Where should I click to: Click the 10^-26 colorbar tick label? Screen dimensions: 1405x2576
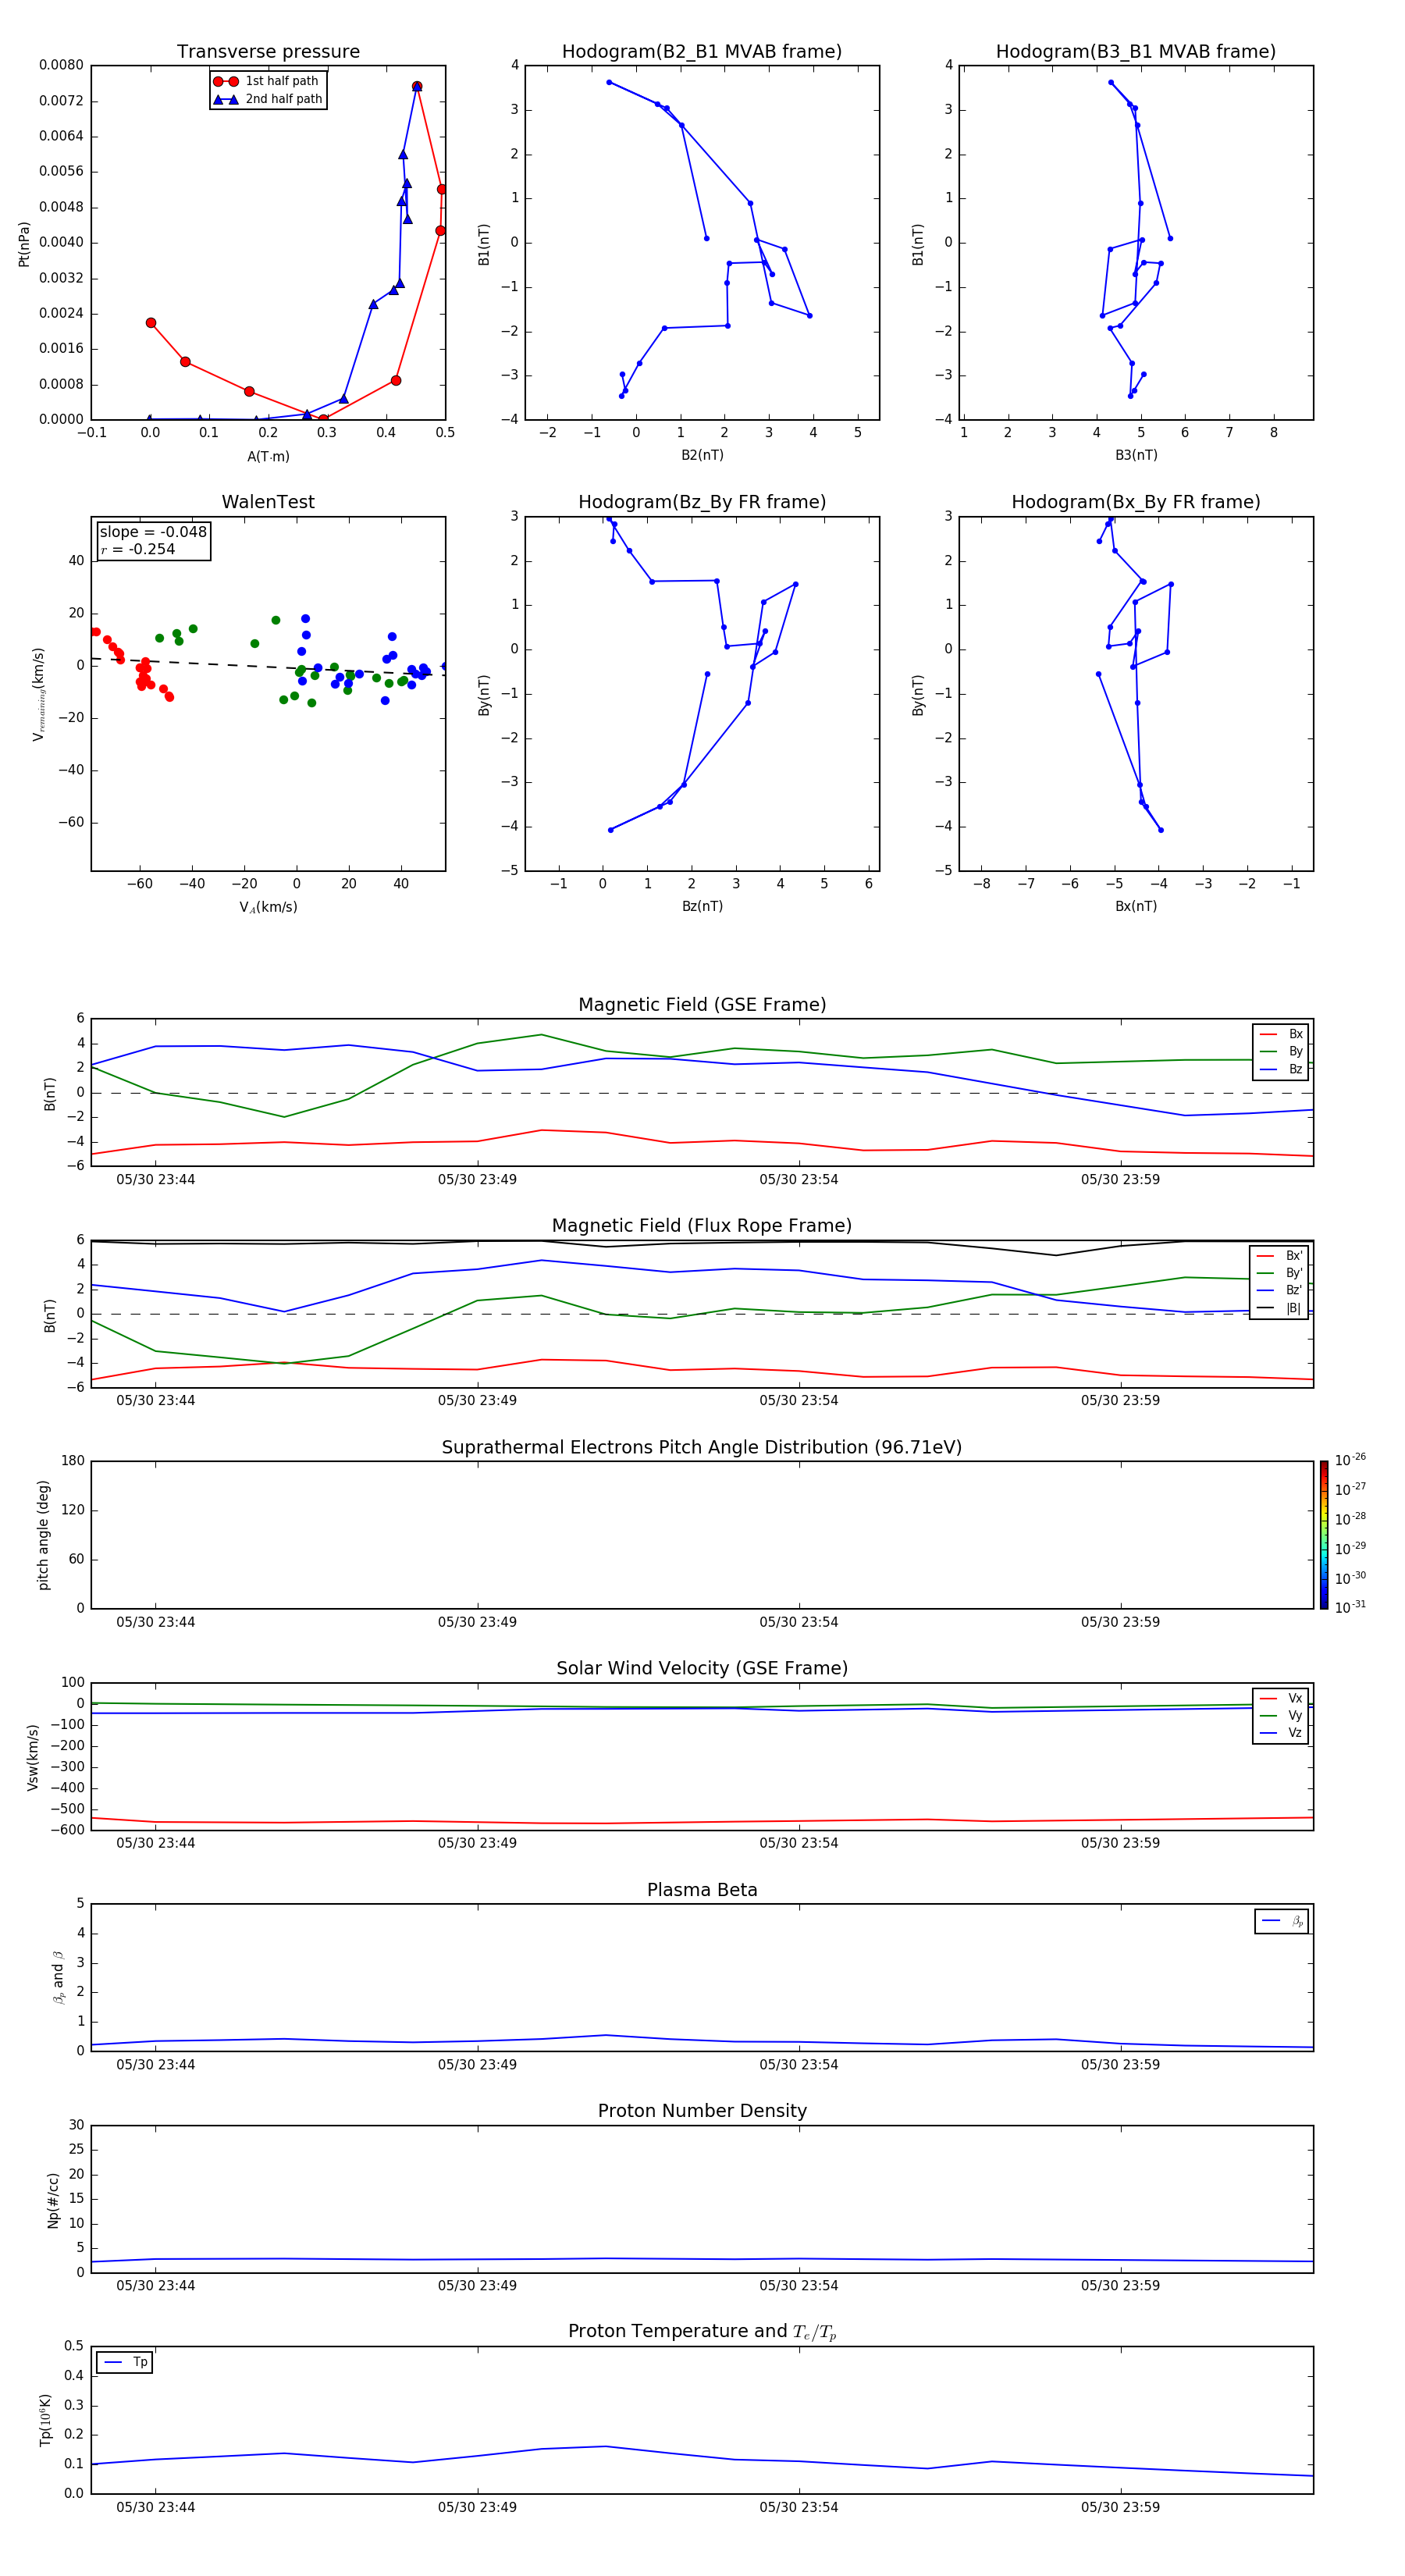point(1350,1460)
